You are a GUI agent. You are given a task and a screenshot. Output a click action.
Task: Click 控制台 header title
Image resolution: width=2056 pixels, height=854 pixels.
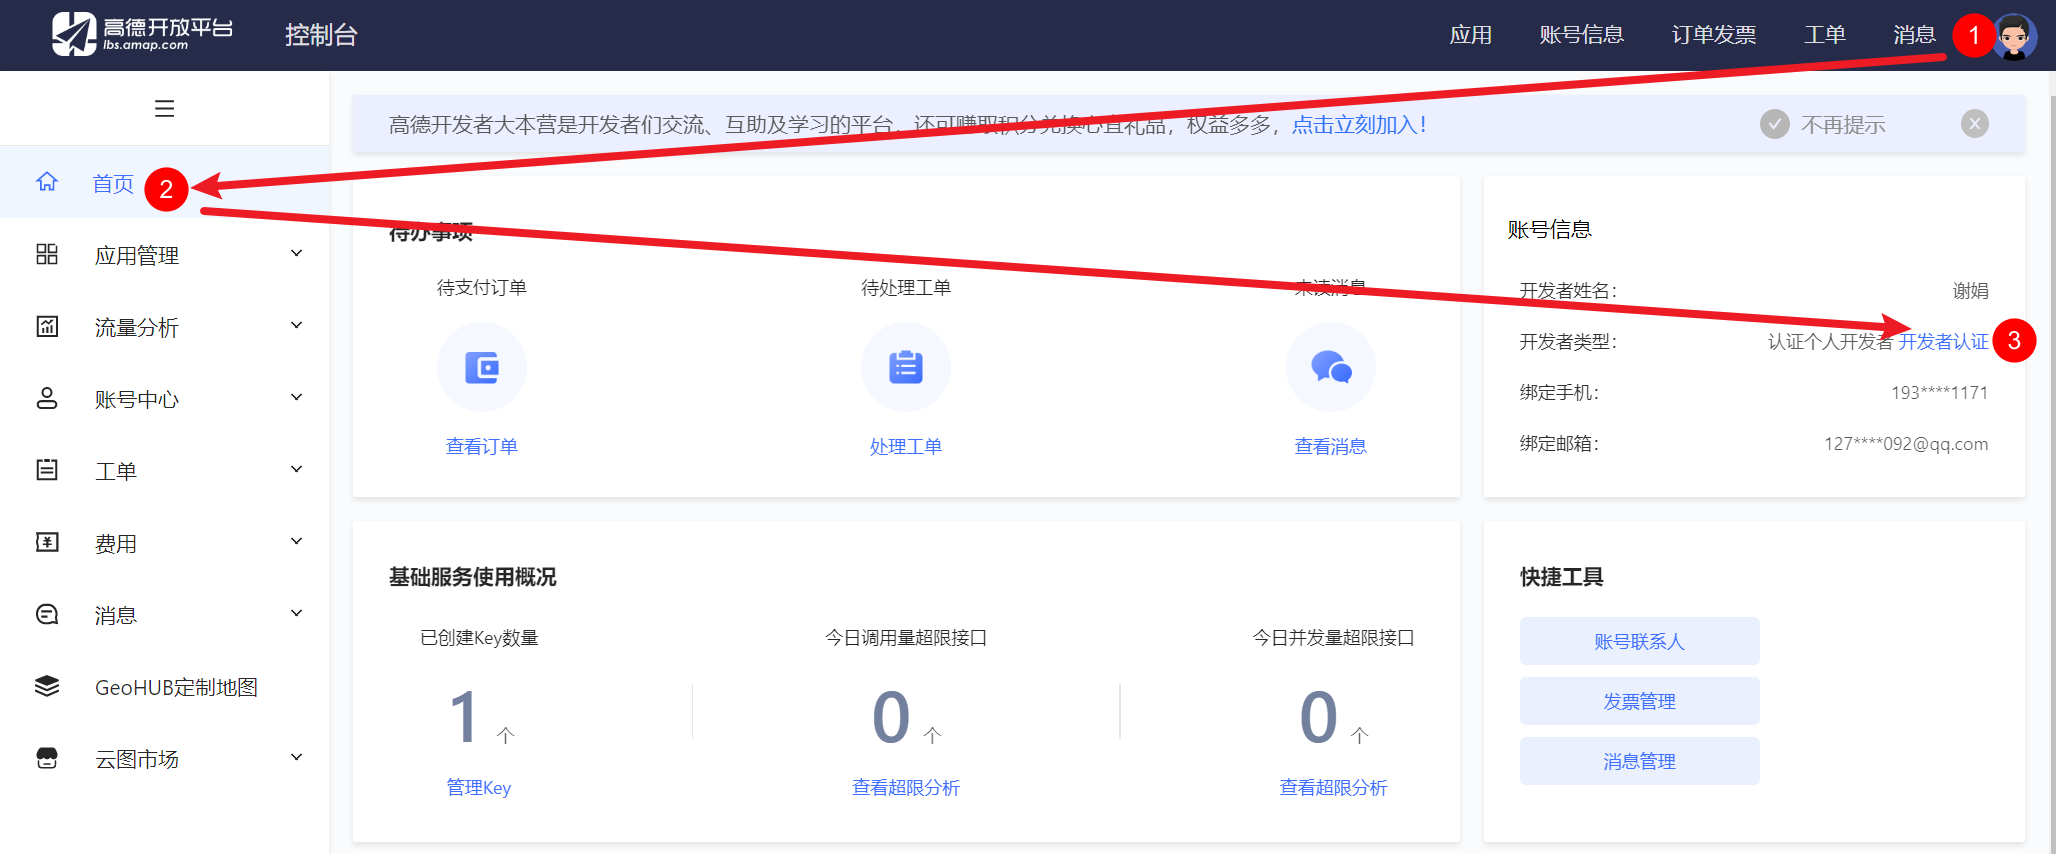321,35
